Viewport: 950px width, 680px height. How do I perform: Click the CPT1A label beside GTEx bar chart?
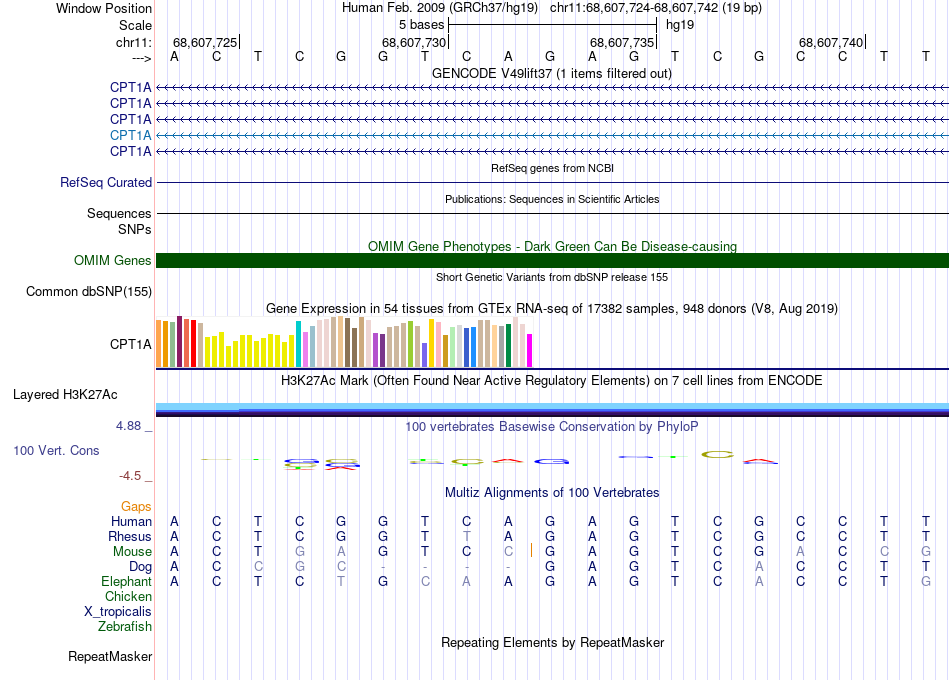(130, 345)
